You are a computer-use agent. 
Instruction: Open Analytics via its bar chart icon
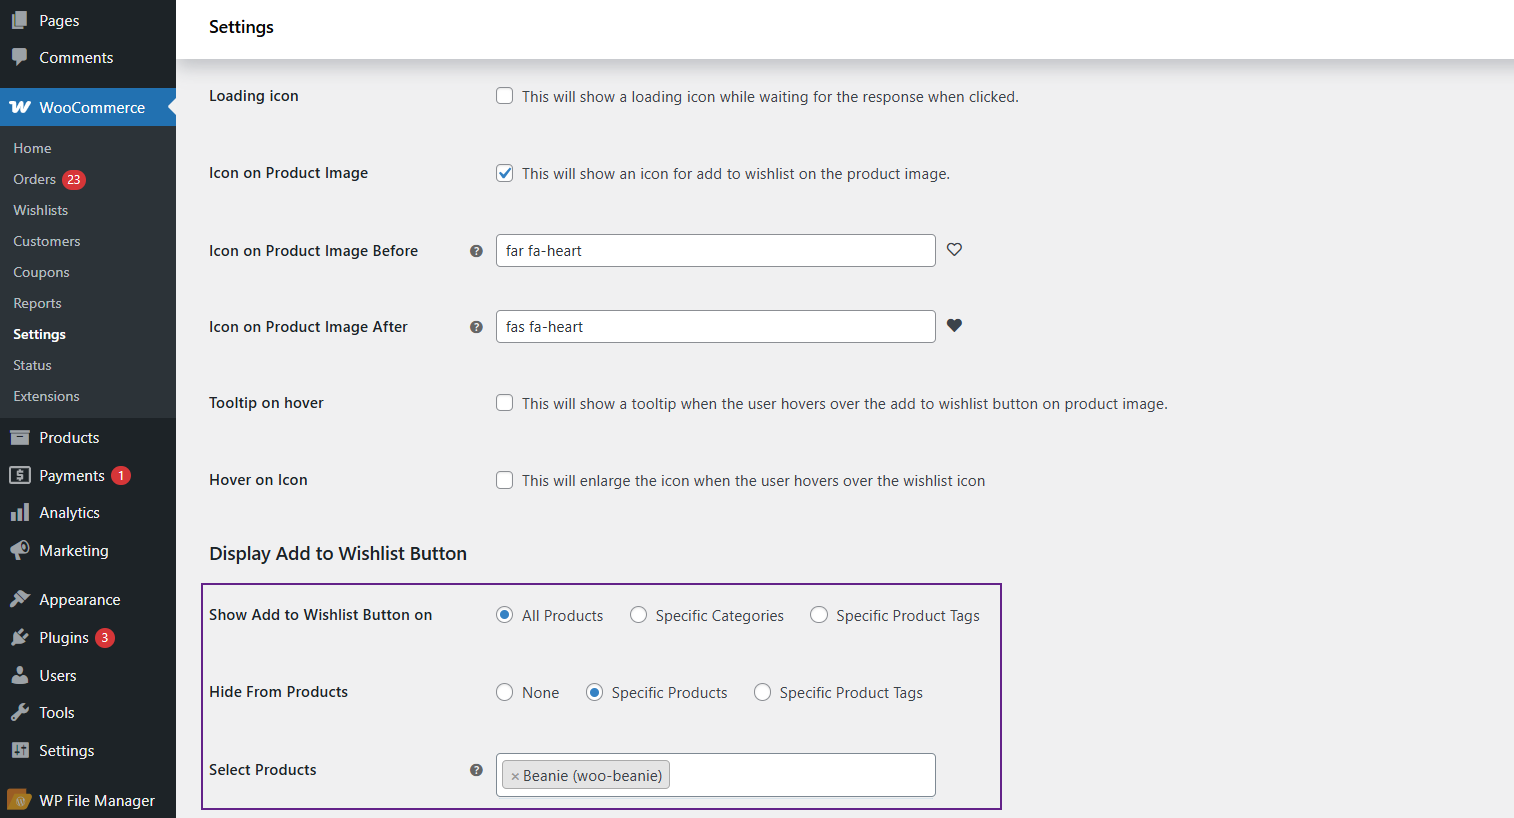click(19, 513)
